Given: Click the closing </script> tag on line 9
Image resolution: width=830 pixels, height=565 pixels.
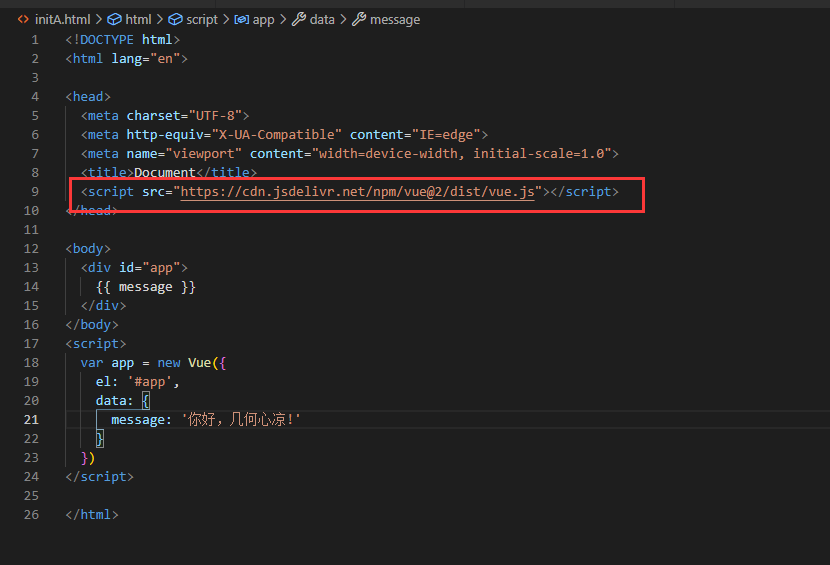Looking at the screenshot, I should (584, 192).
